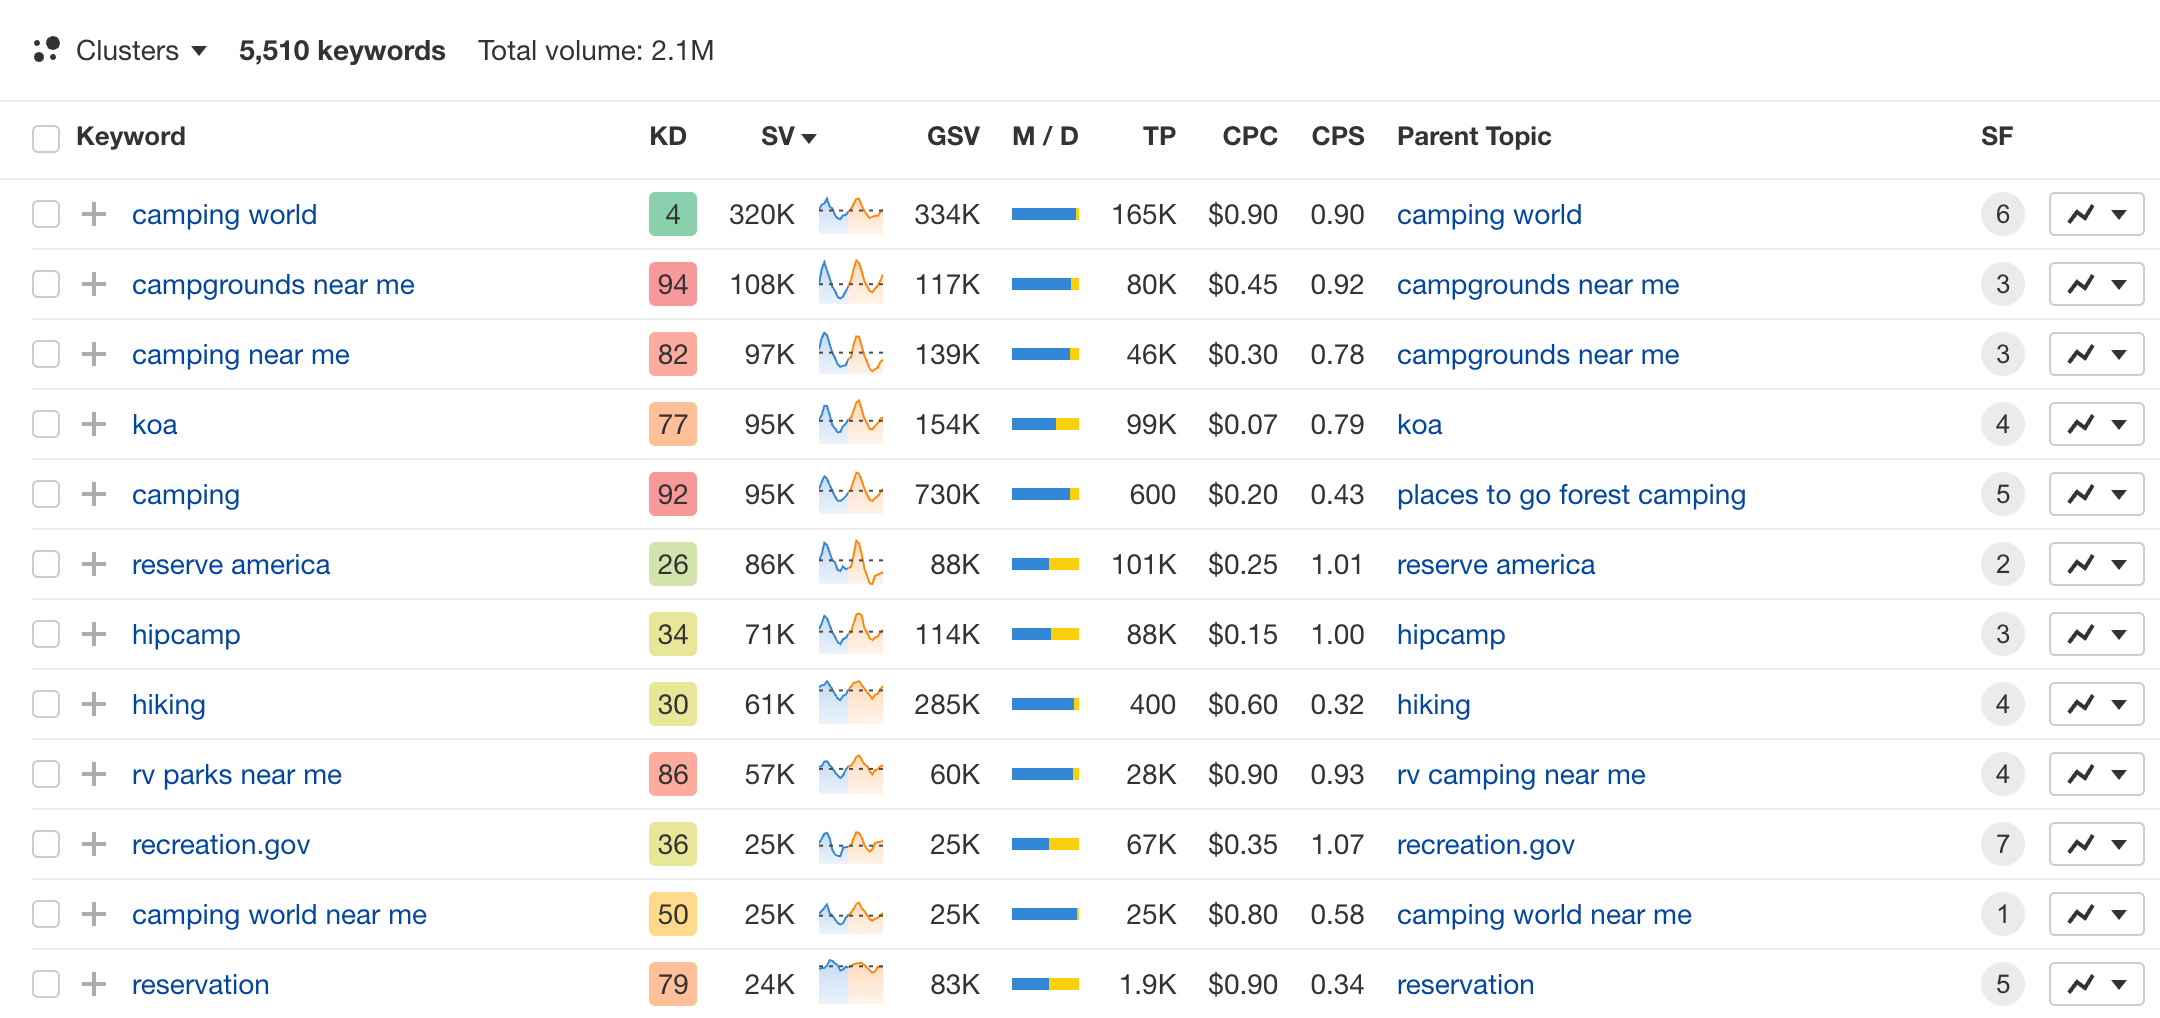Open the position history chart for hiking

2080,704
